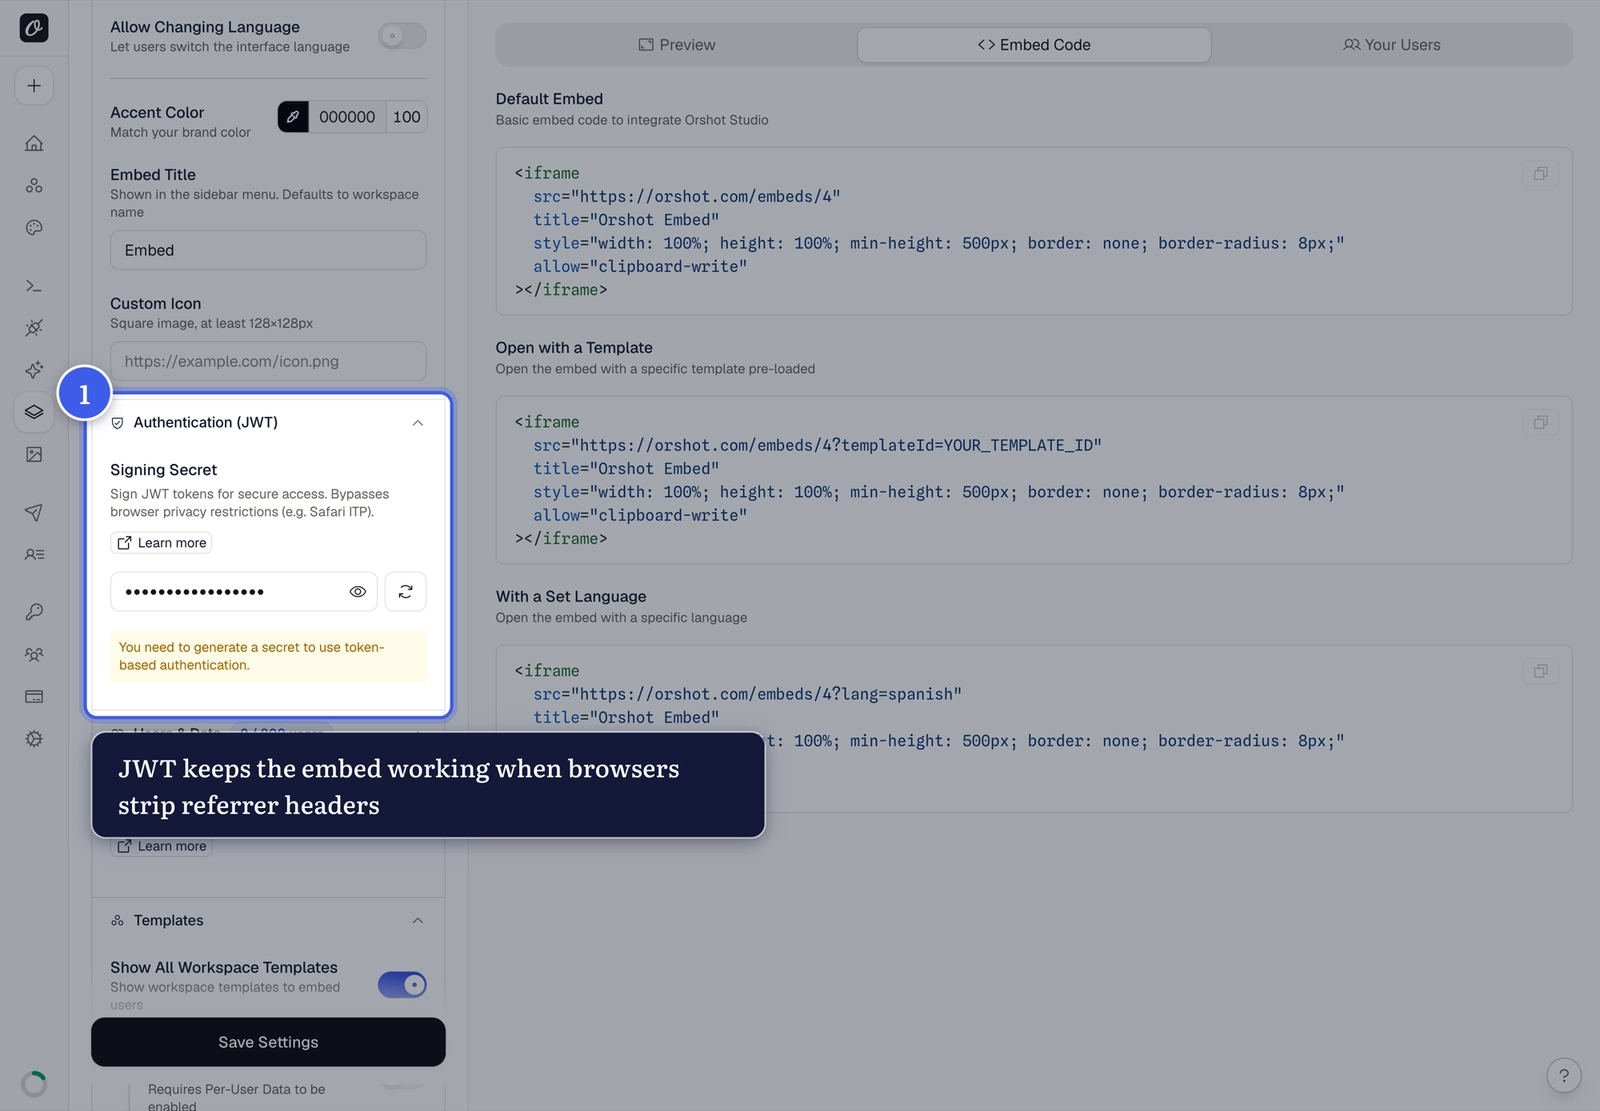1600x1111 pixels.
Task: Open the three-circles templates sidebar icon
Action: click(x=34, y=185)
